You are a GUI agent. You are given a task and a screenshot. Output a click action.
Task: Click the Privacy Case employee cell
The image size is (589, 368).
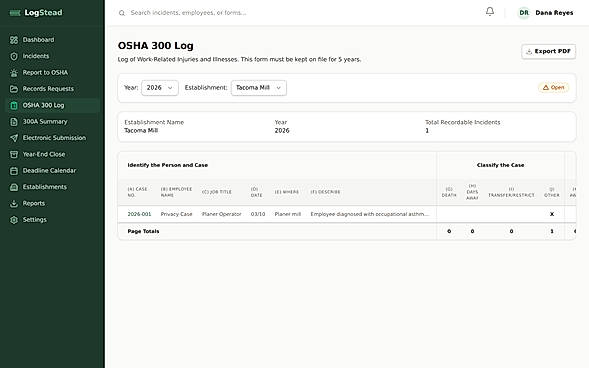point(176,214)
